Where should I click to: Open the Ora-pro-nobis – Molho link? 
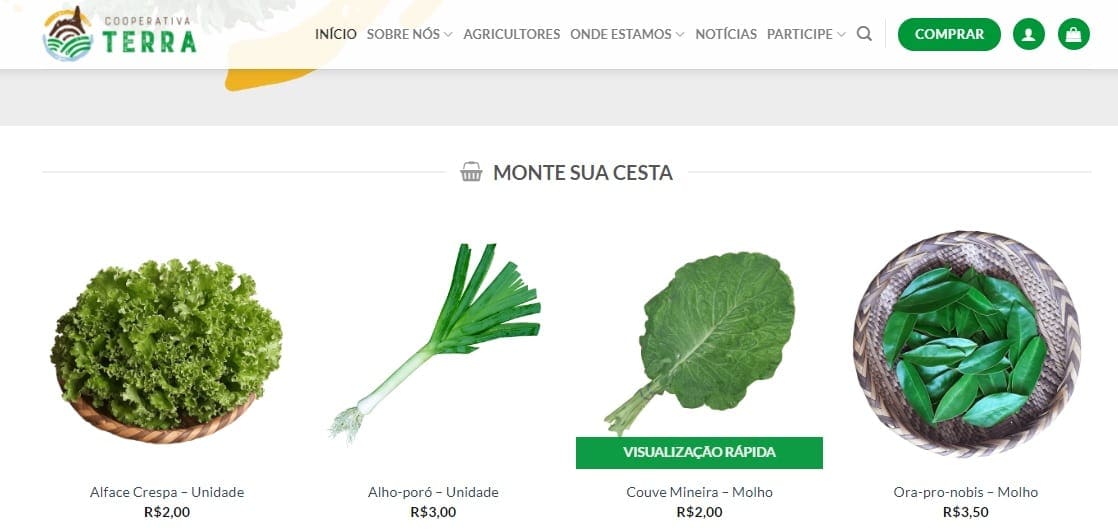coord(965,492)
